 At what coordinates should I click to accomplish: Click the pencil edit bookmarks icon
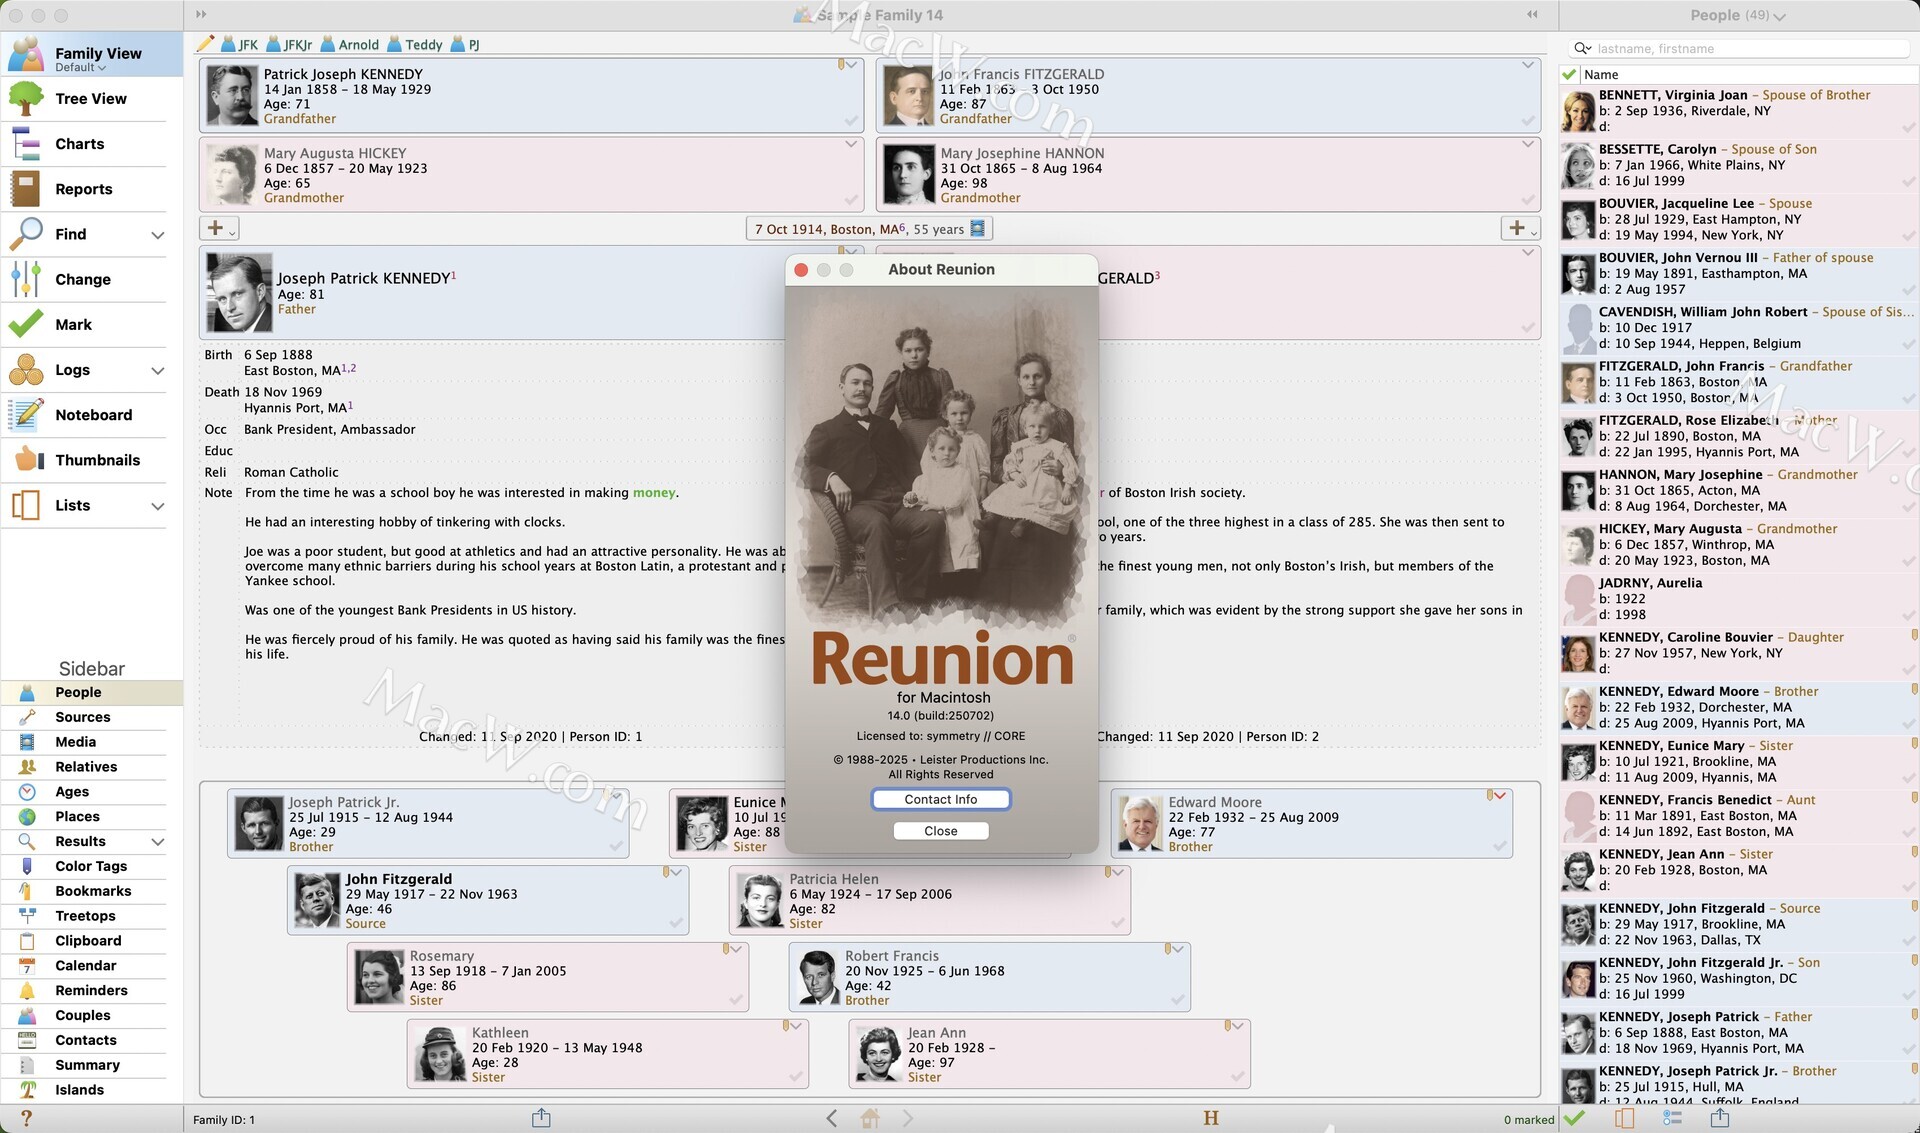[x=206, y=43]
